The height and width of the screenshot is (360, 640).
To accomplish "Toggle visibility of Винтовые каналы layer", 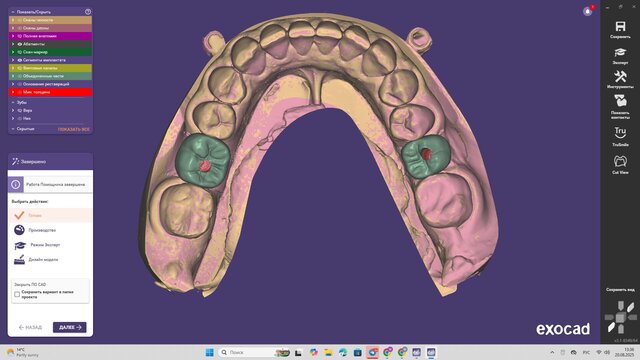I will point(20,68).
